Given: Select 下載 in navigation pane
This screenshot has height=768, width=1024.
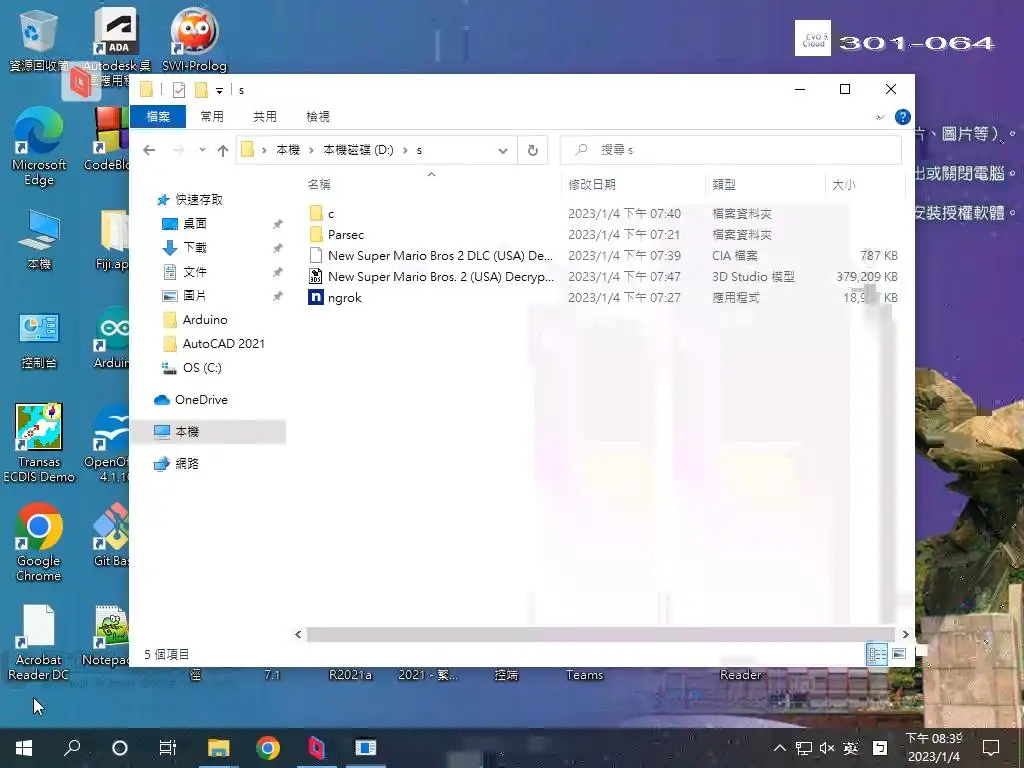Looking at the screenshot, I should tap(195, 248).
